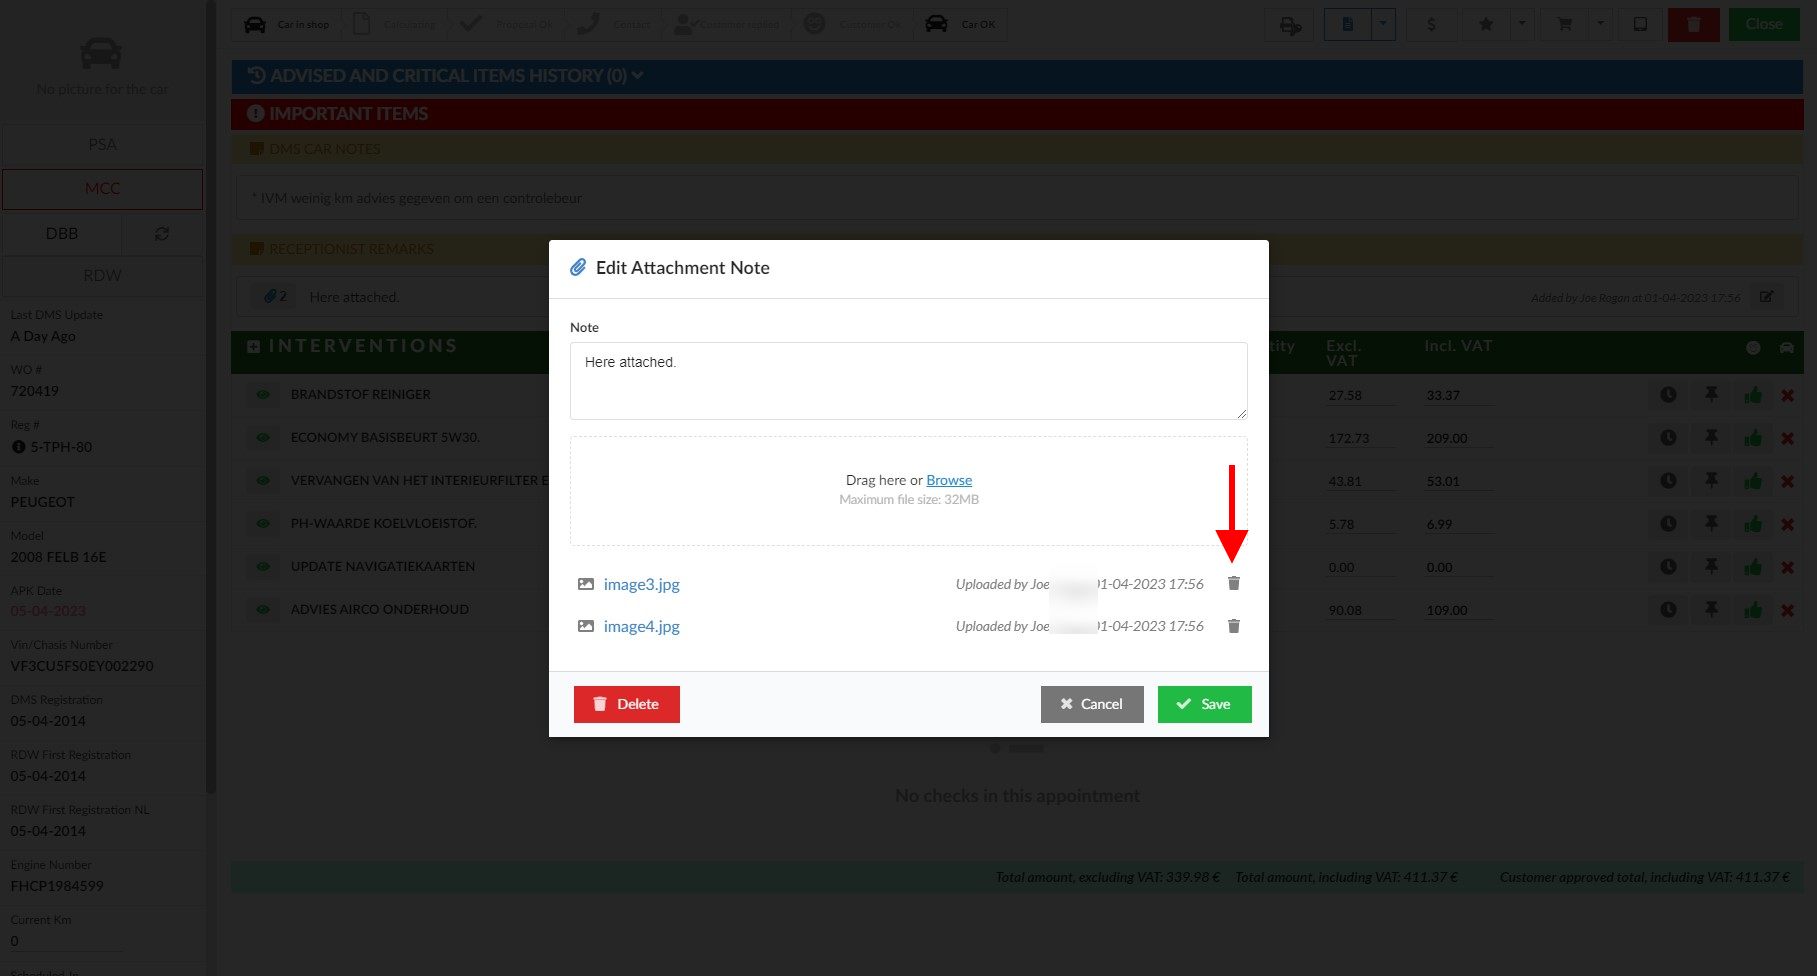The width and height of the screenshot is (1817, 976).
Task: Click the red X on UPDATE NAVIGATIEKAARTEN row
Action: point(1787,567)
